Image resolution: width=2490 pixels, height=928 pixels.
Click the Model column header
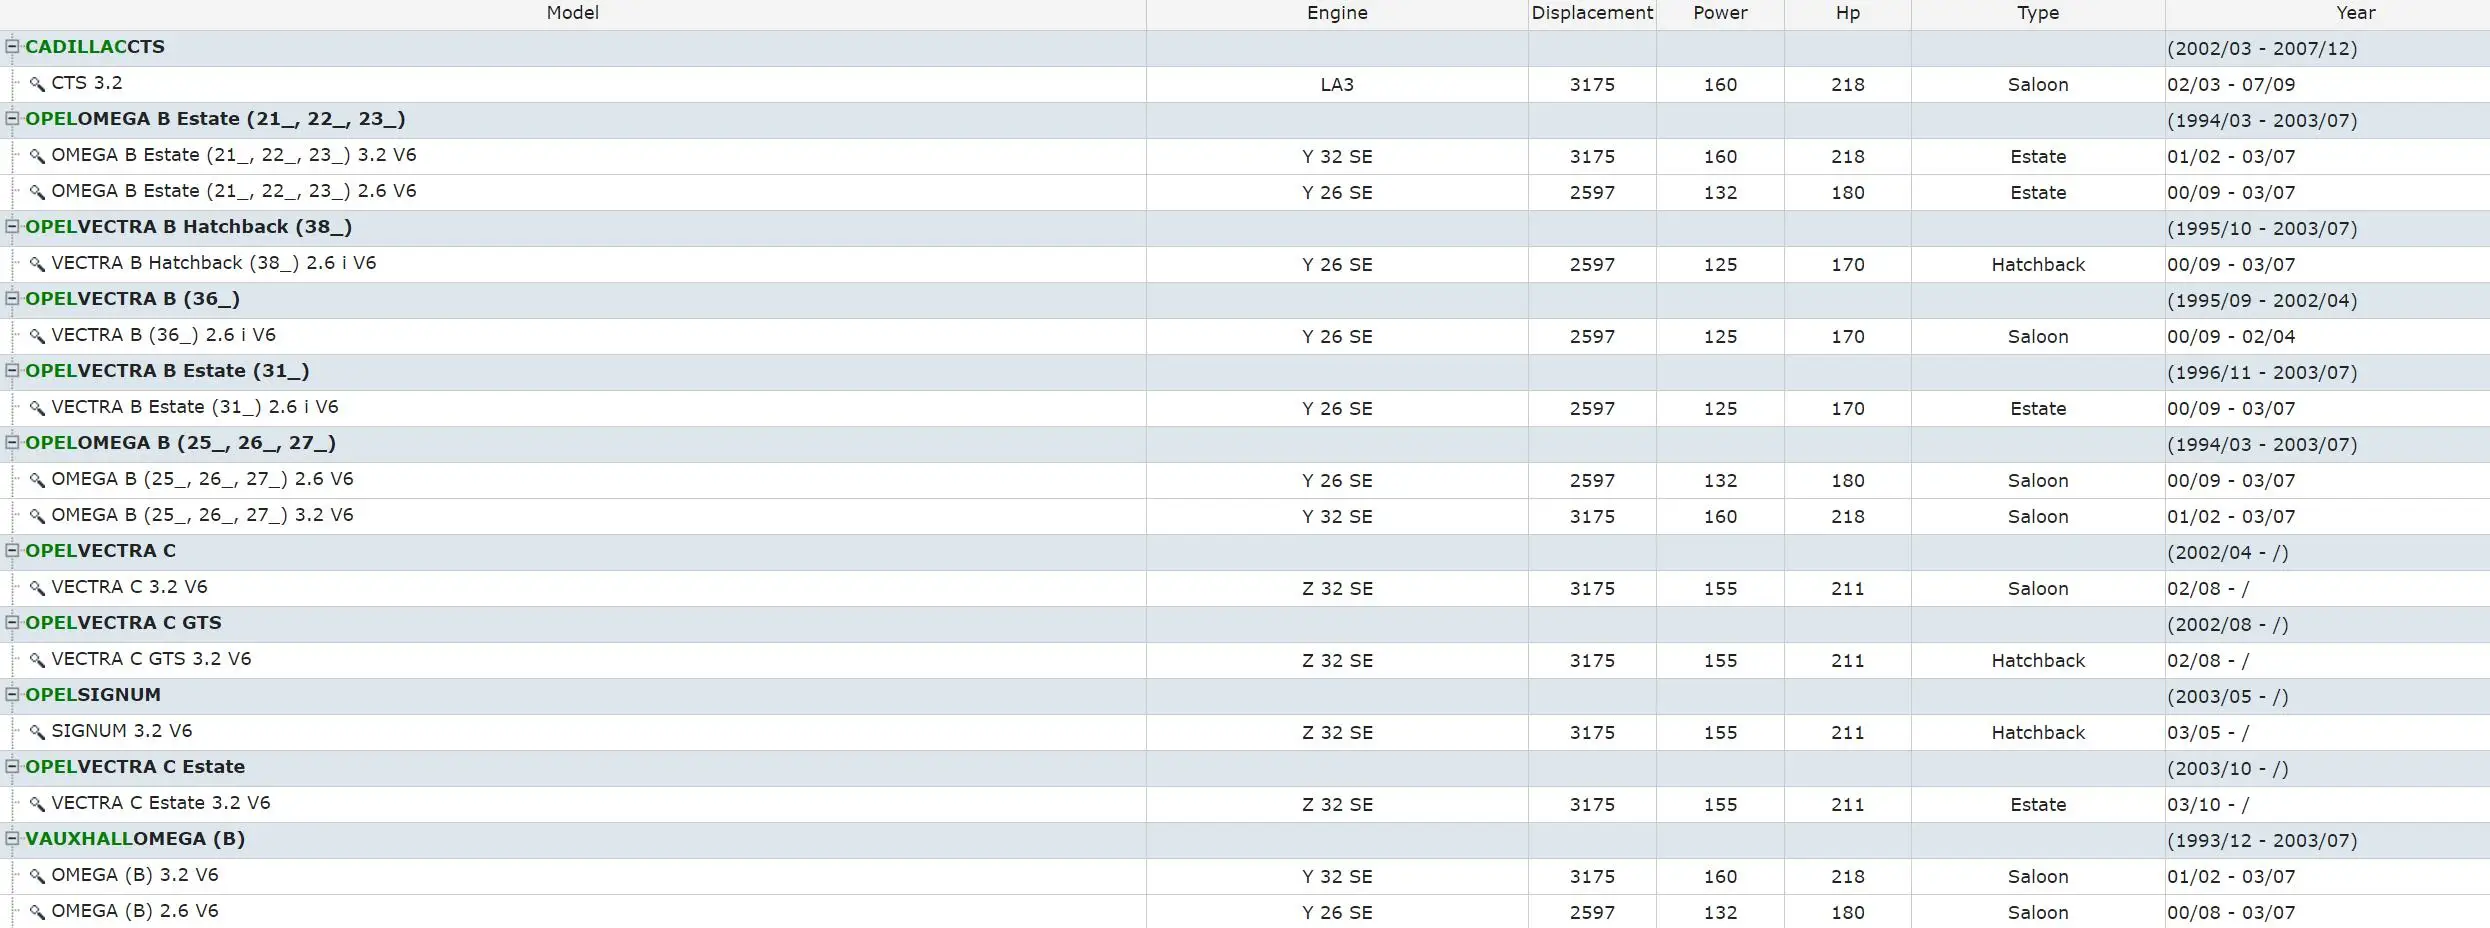(x=573, y=13)
